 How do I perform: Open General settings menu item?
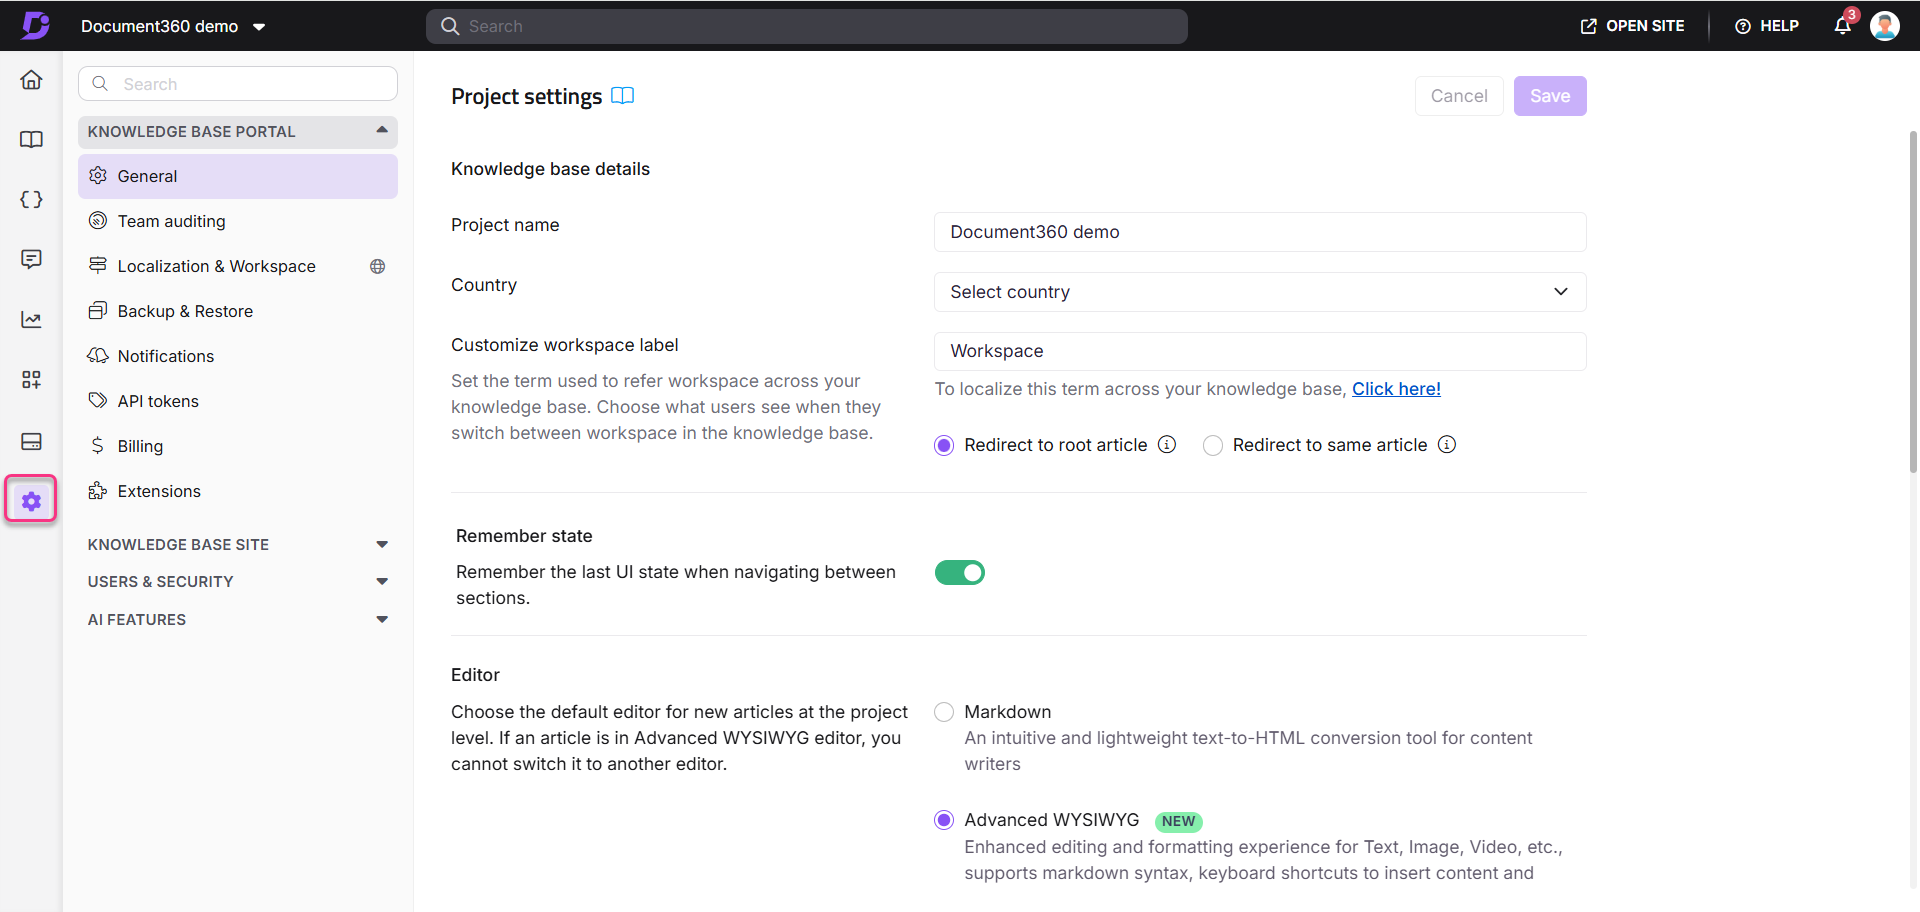tap(238, 176)
